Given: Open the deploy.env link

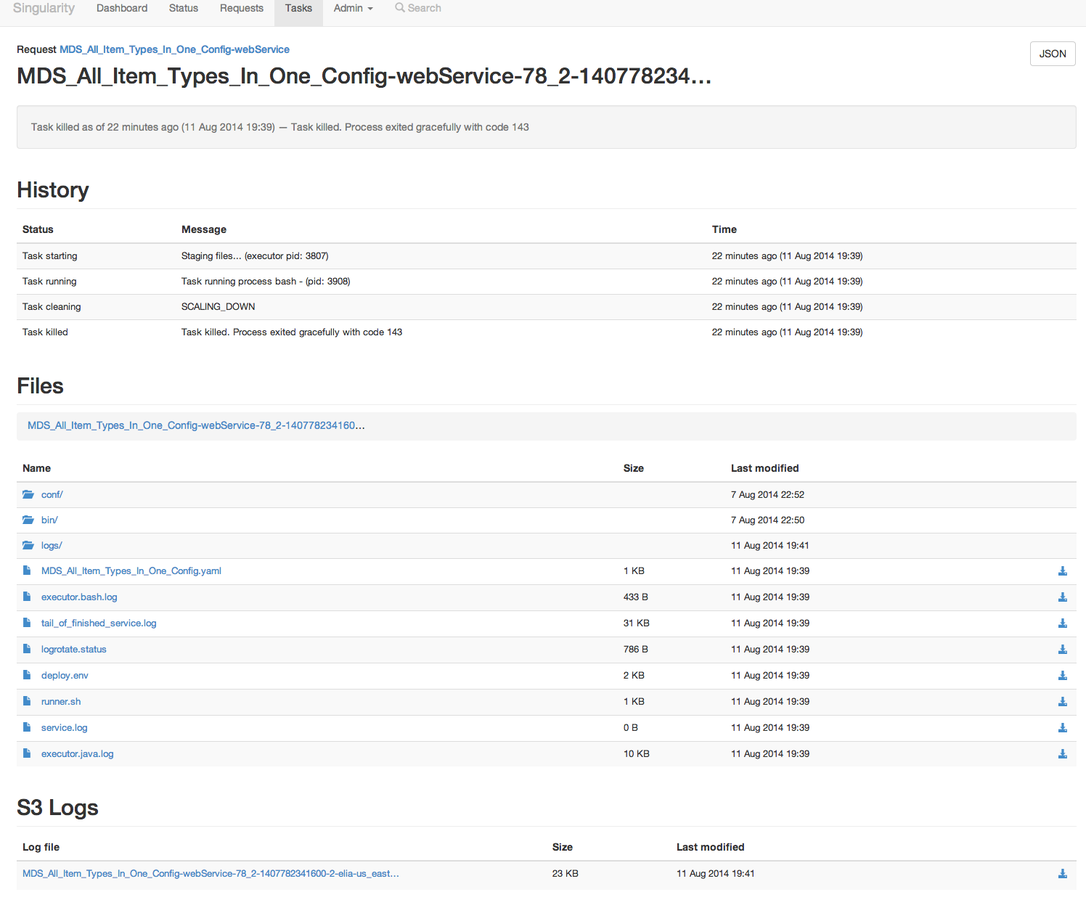Looking at the screenshot, I should (64, 676).
